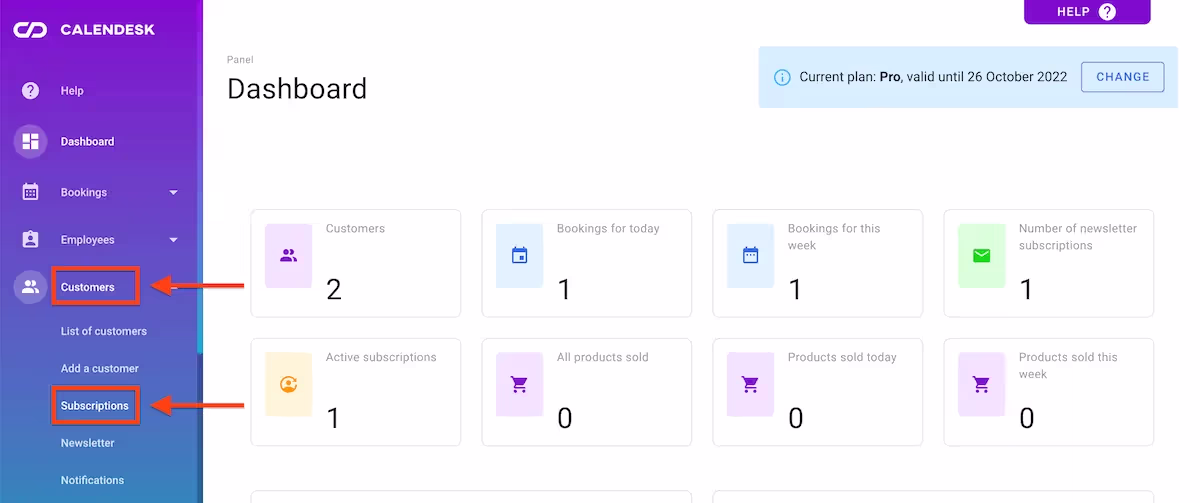This screenshot has width=1200, height=503.
Task: Open Help via sidebar question mark icon
Action: [x=30, y=91]
